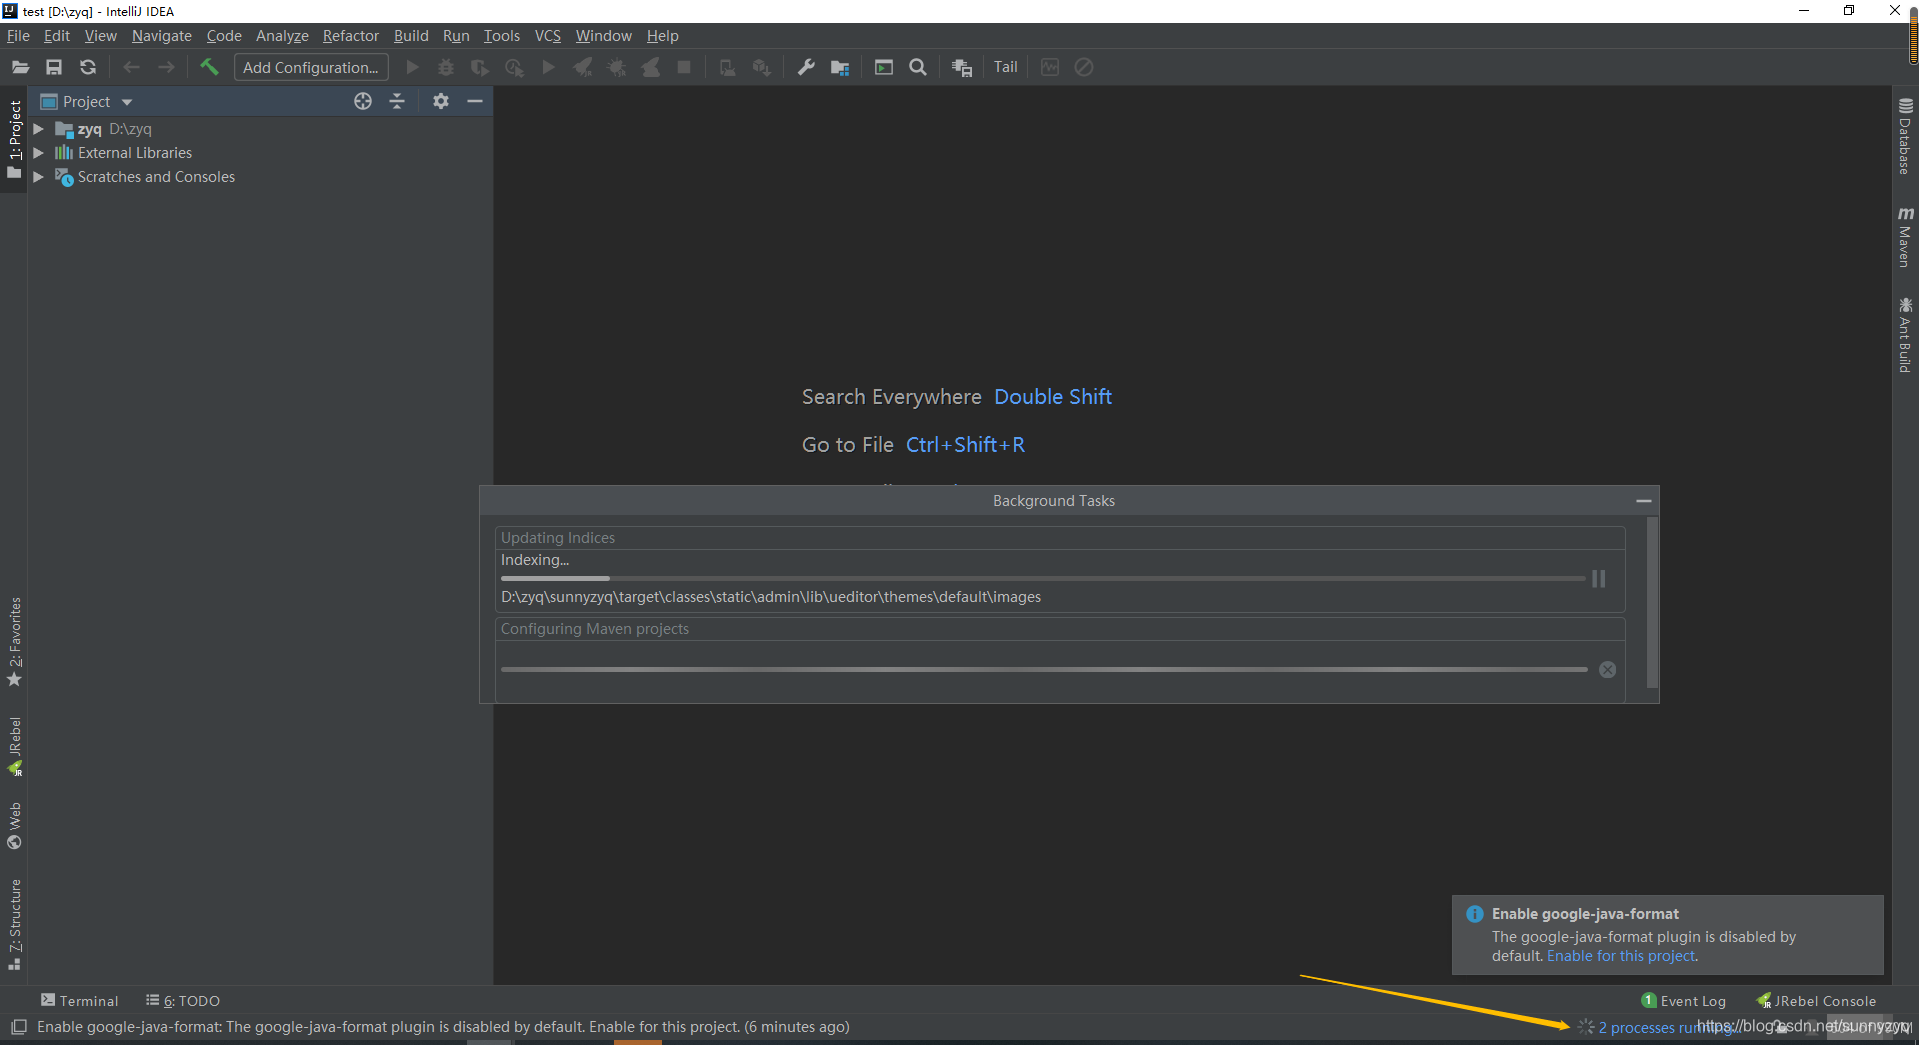Open Project Structure toolbar icon
This screenshot has width=1919, height=1045.
tap(840, 67)
